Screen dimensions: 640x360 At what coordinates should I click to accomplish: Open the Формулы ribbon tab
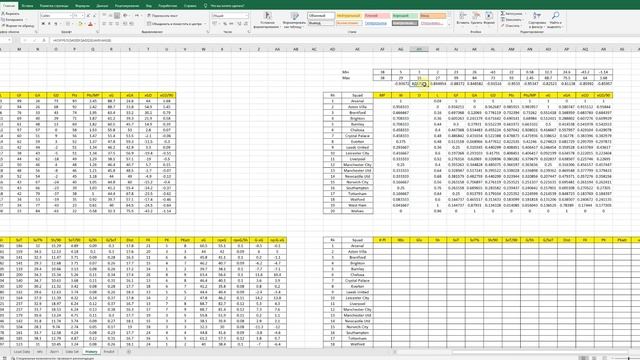point(82,6)
